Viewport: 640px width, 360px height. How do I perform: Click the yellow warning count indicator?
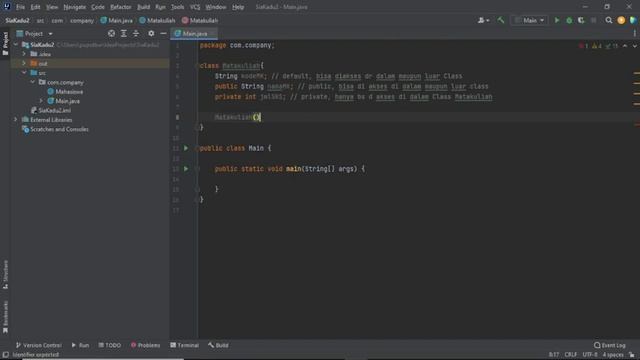pos(597,46)
